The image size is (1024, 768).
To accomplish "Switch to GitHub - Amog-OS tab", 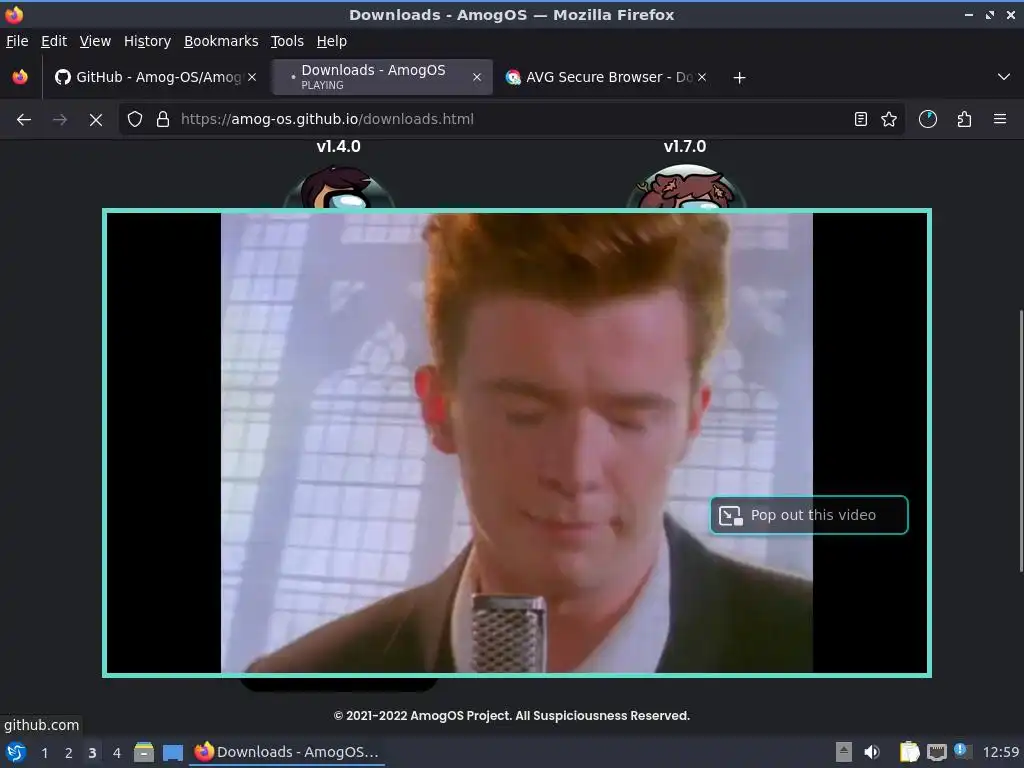I will coord(155,77).
